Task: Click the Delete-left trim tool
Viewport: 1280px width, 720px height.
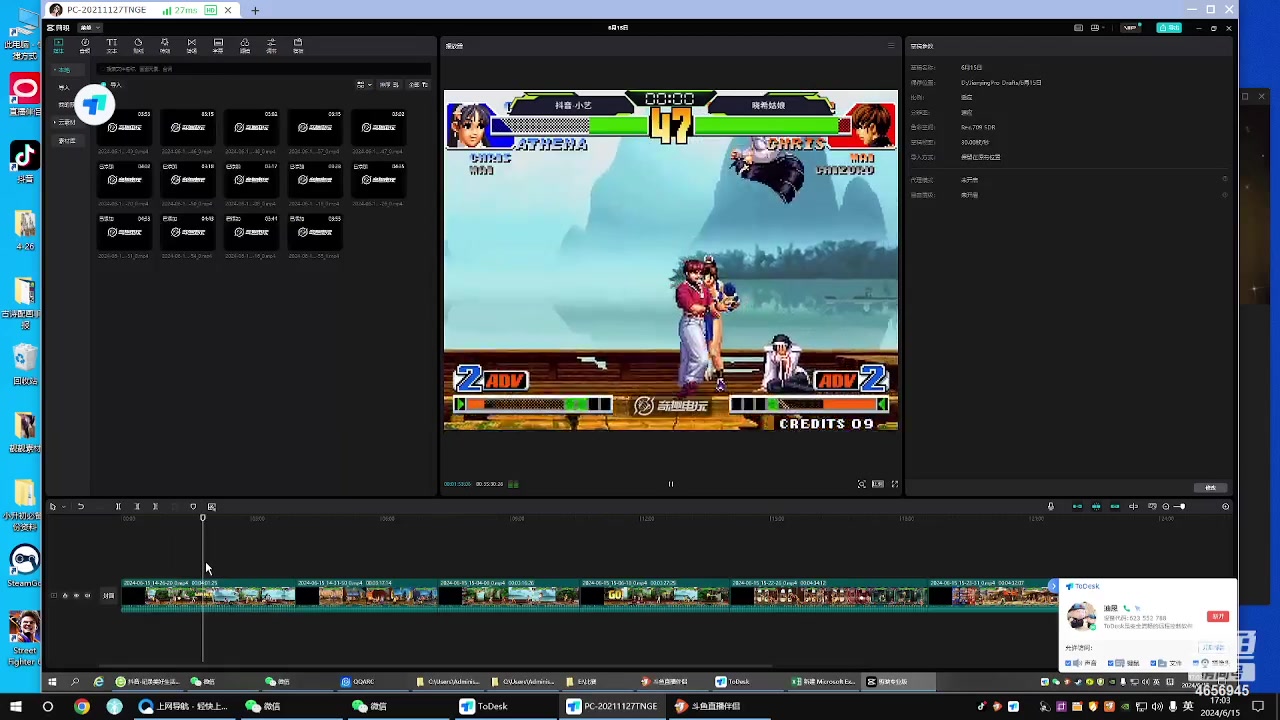Action: click(x=137, y=507)
